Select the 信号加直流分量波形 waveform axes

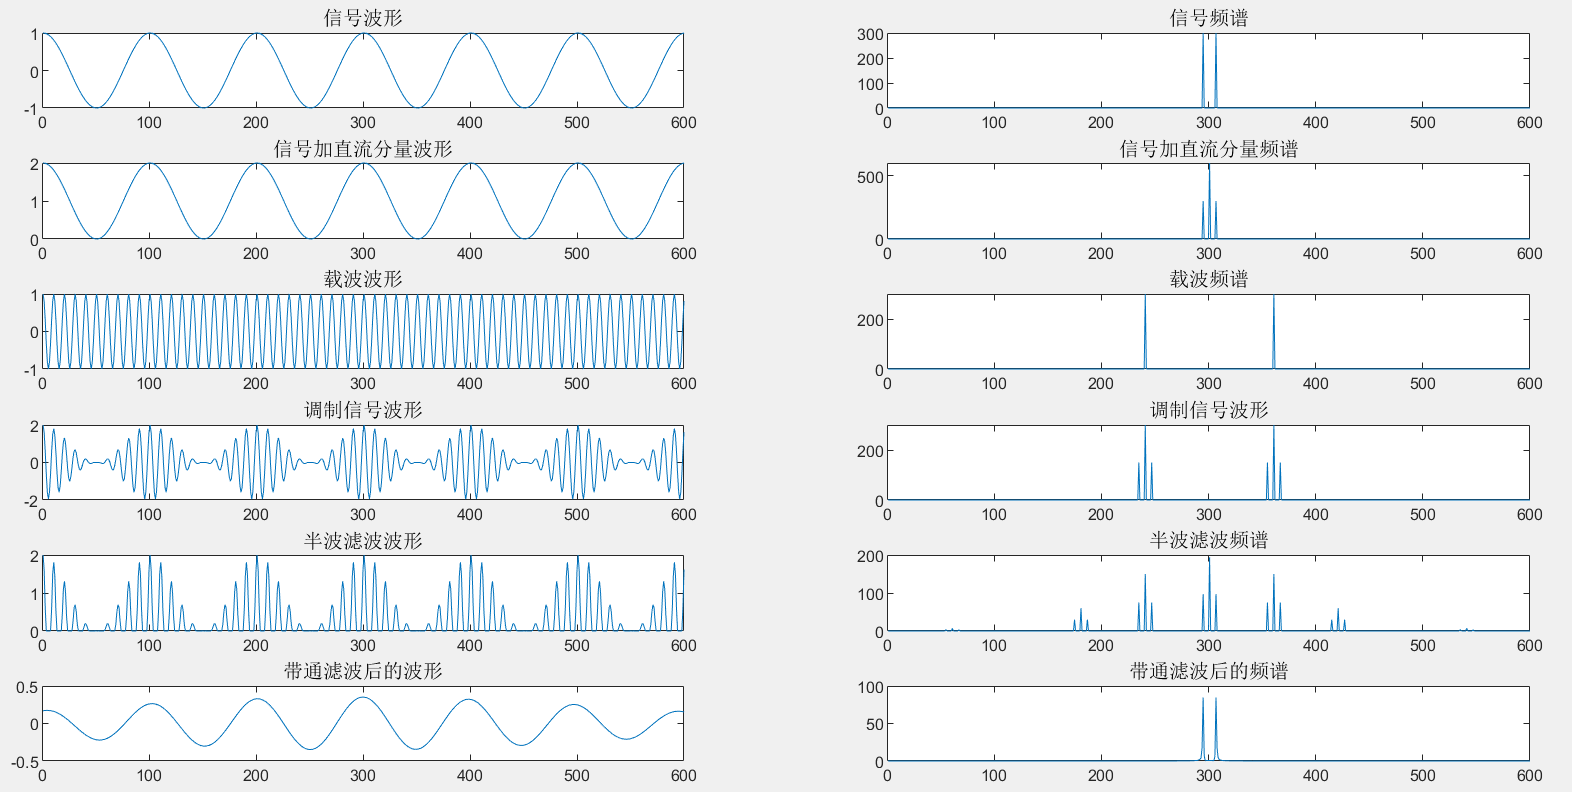tap(363, 202)
